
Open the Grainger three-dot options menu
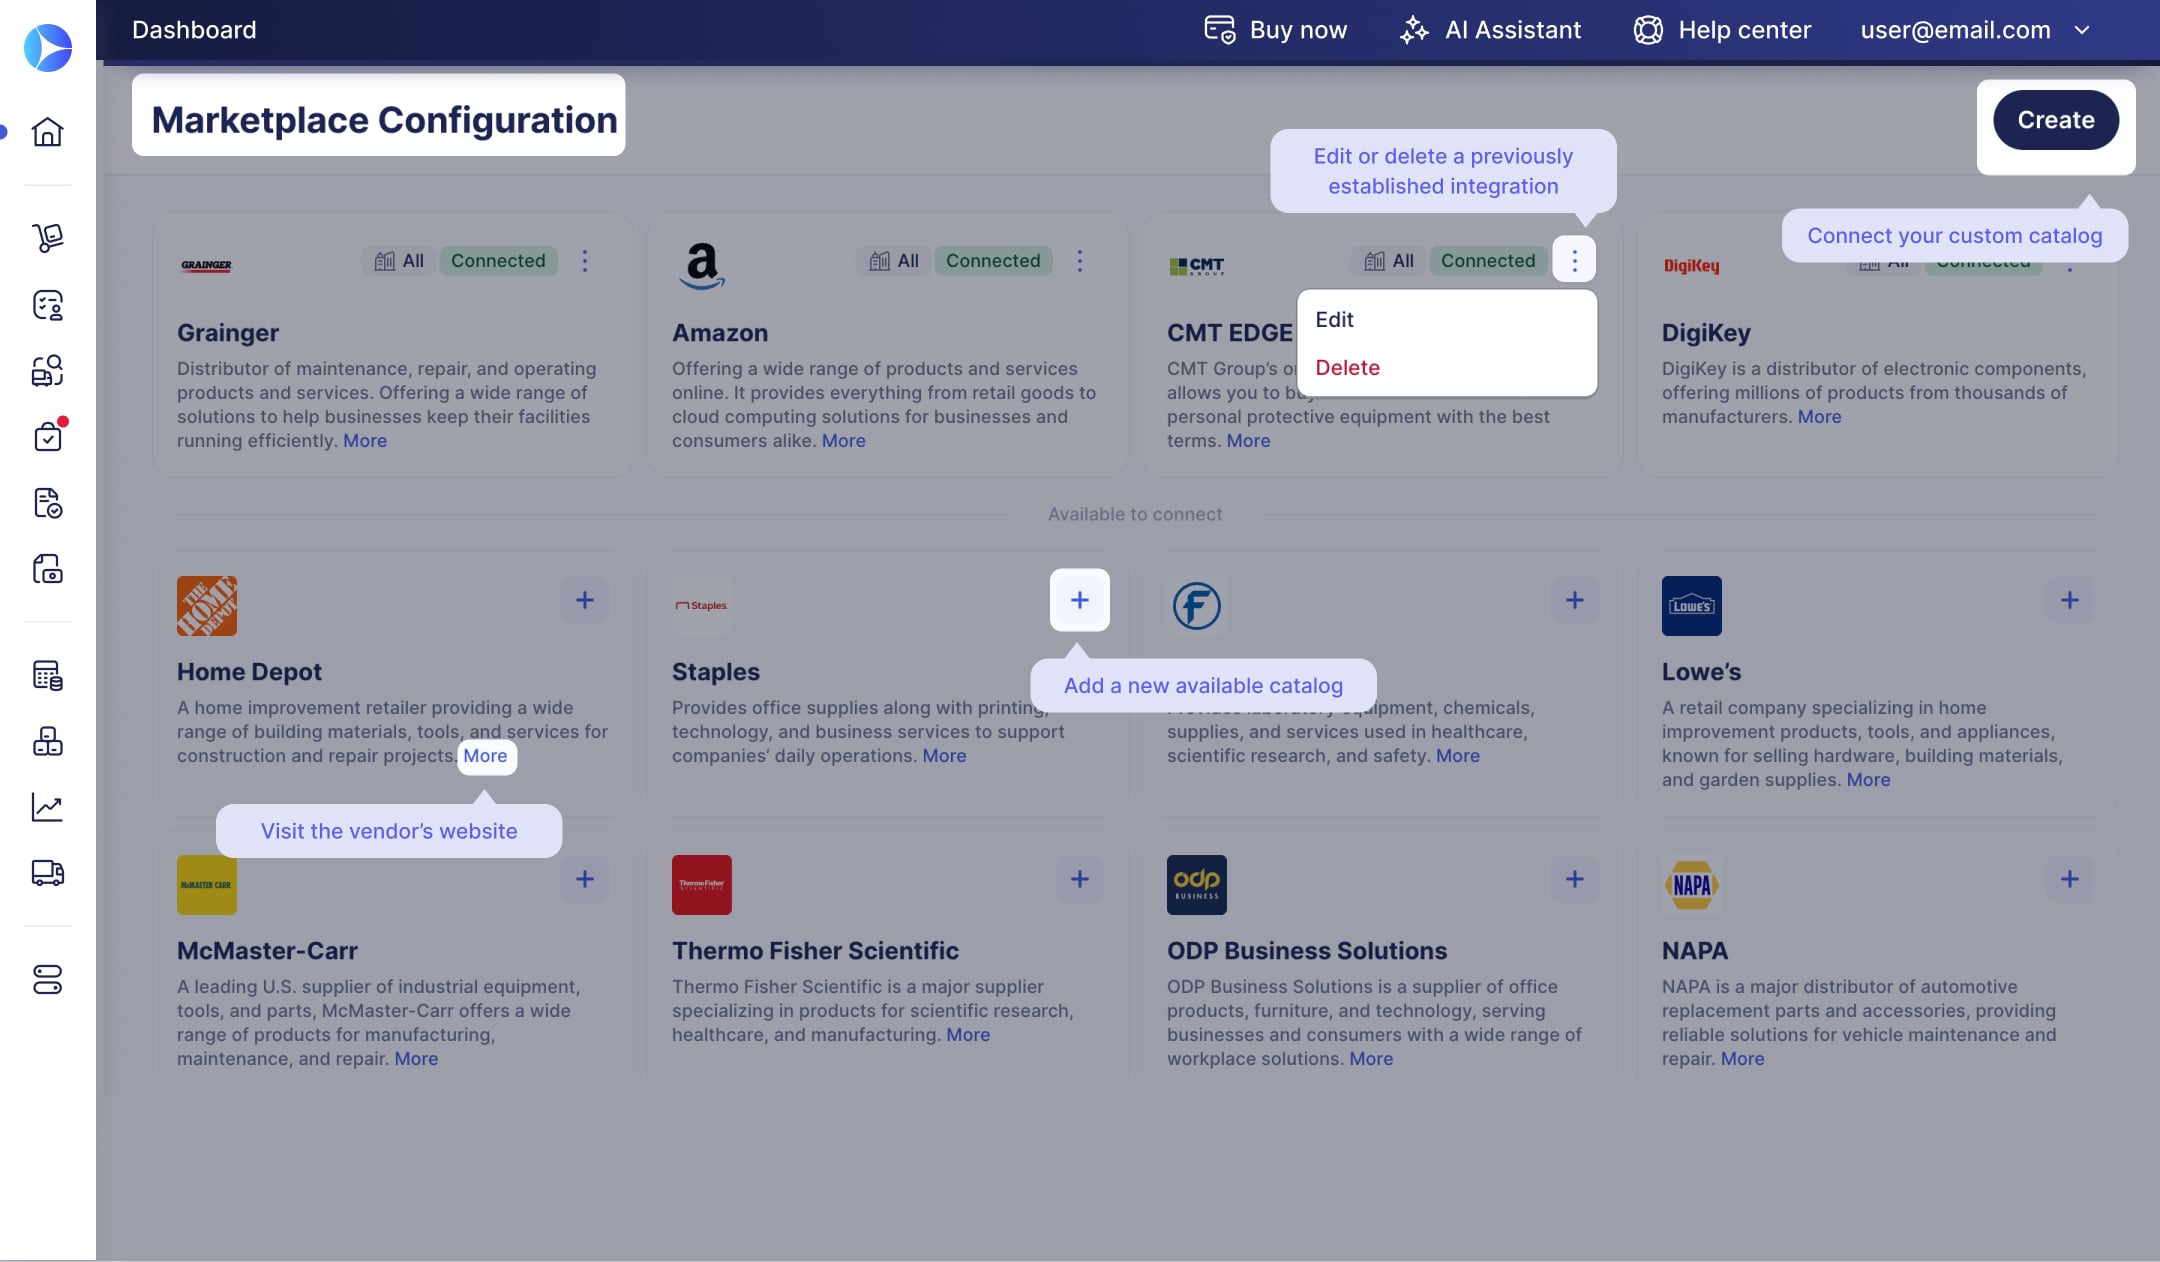coord(585,261)
